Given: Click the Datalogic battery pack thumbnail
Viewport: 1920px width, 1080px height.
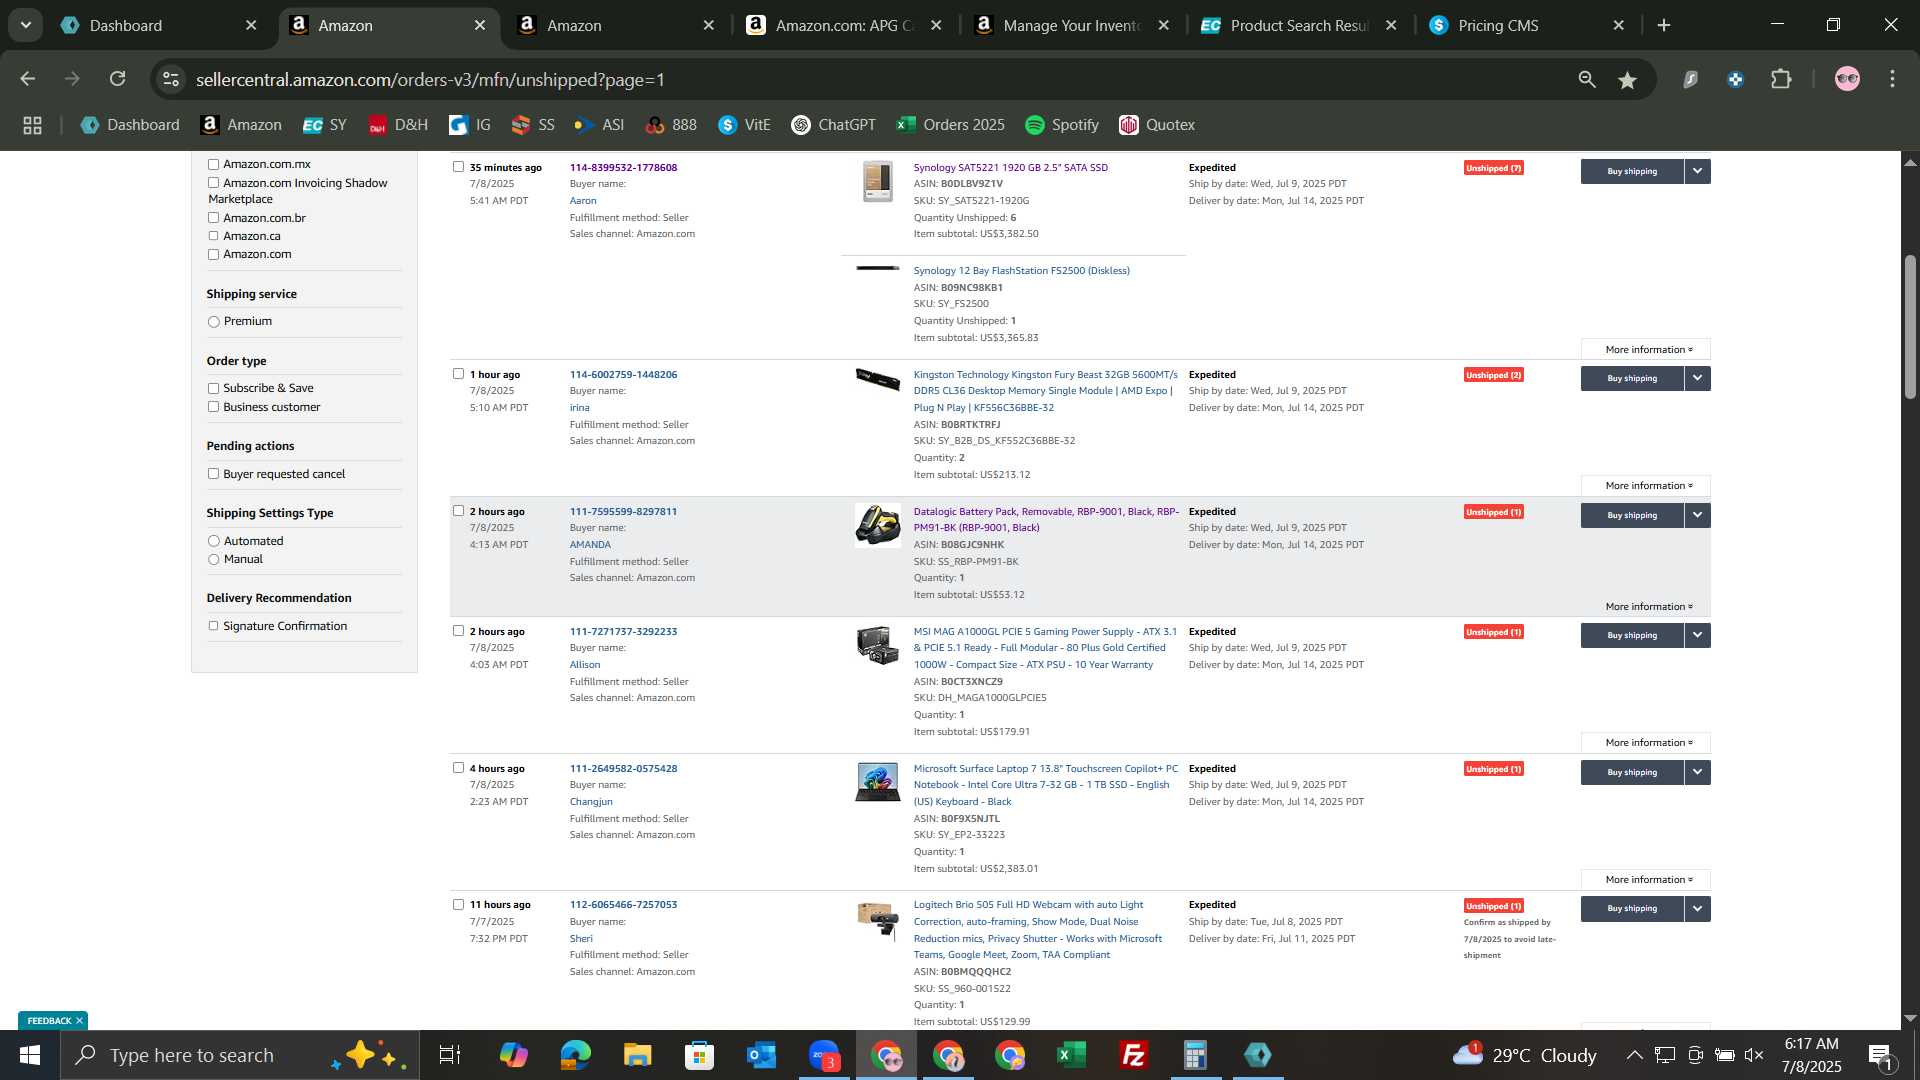Looking at the screenshot, I should 877,525.
